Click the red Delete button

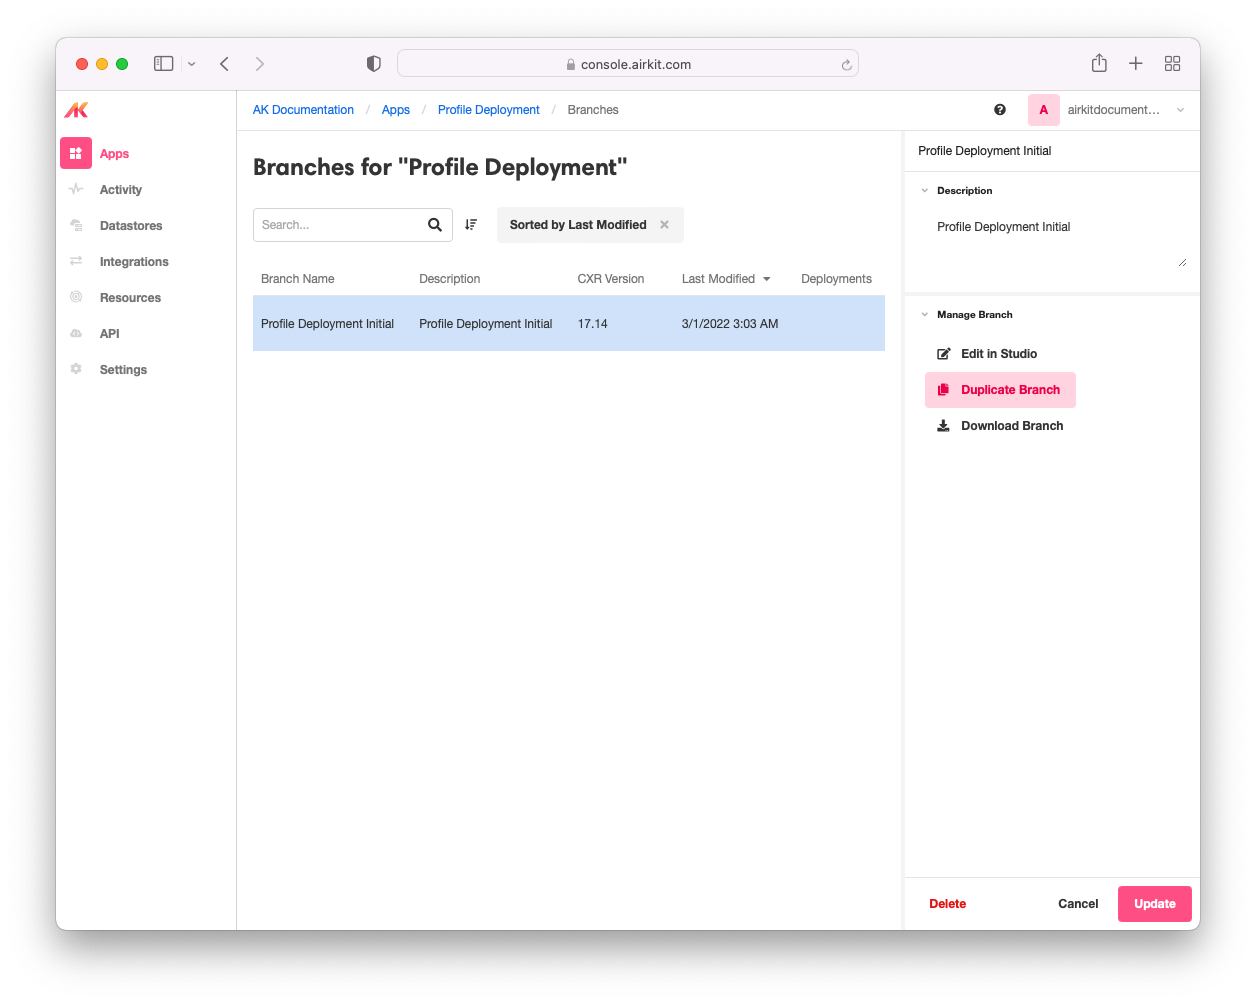[x=948, y=904]
